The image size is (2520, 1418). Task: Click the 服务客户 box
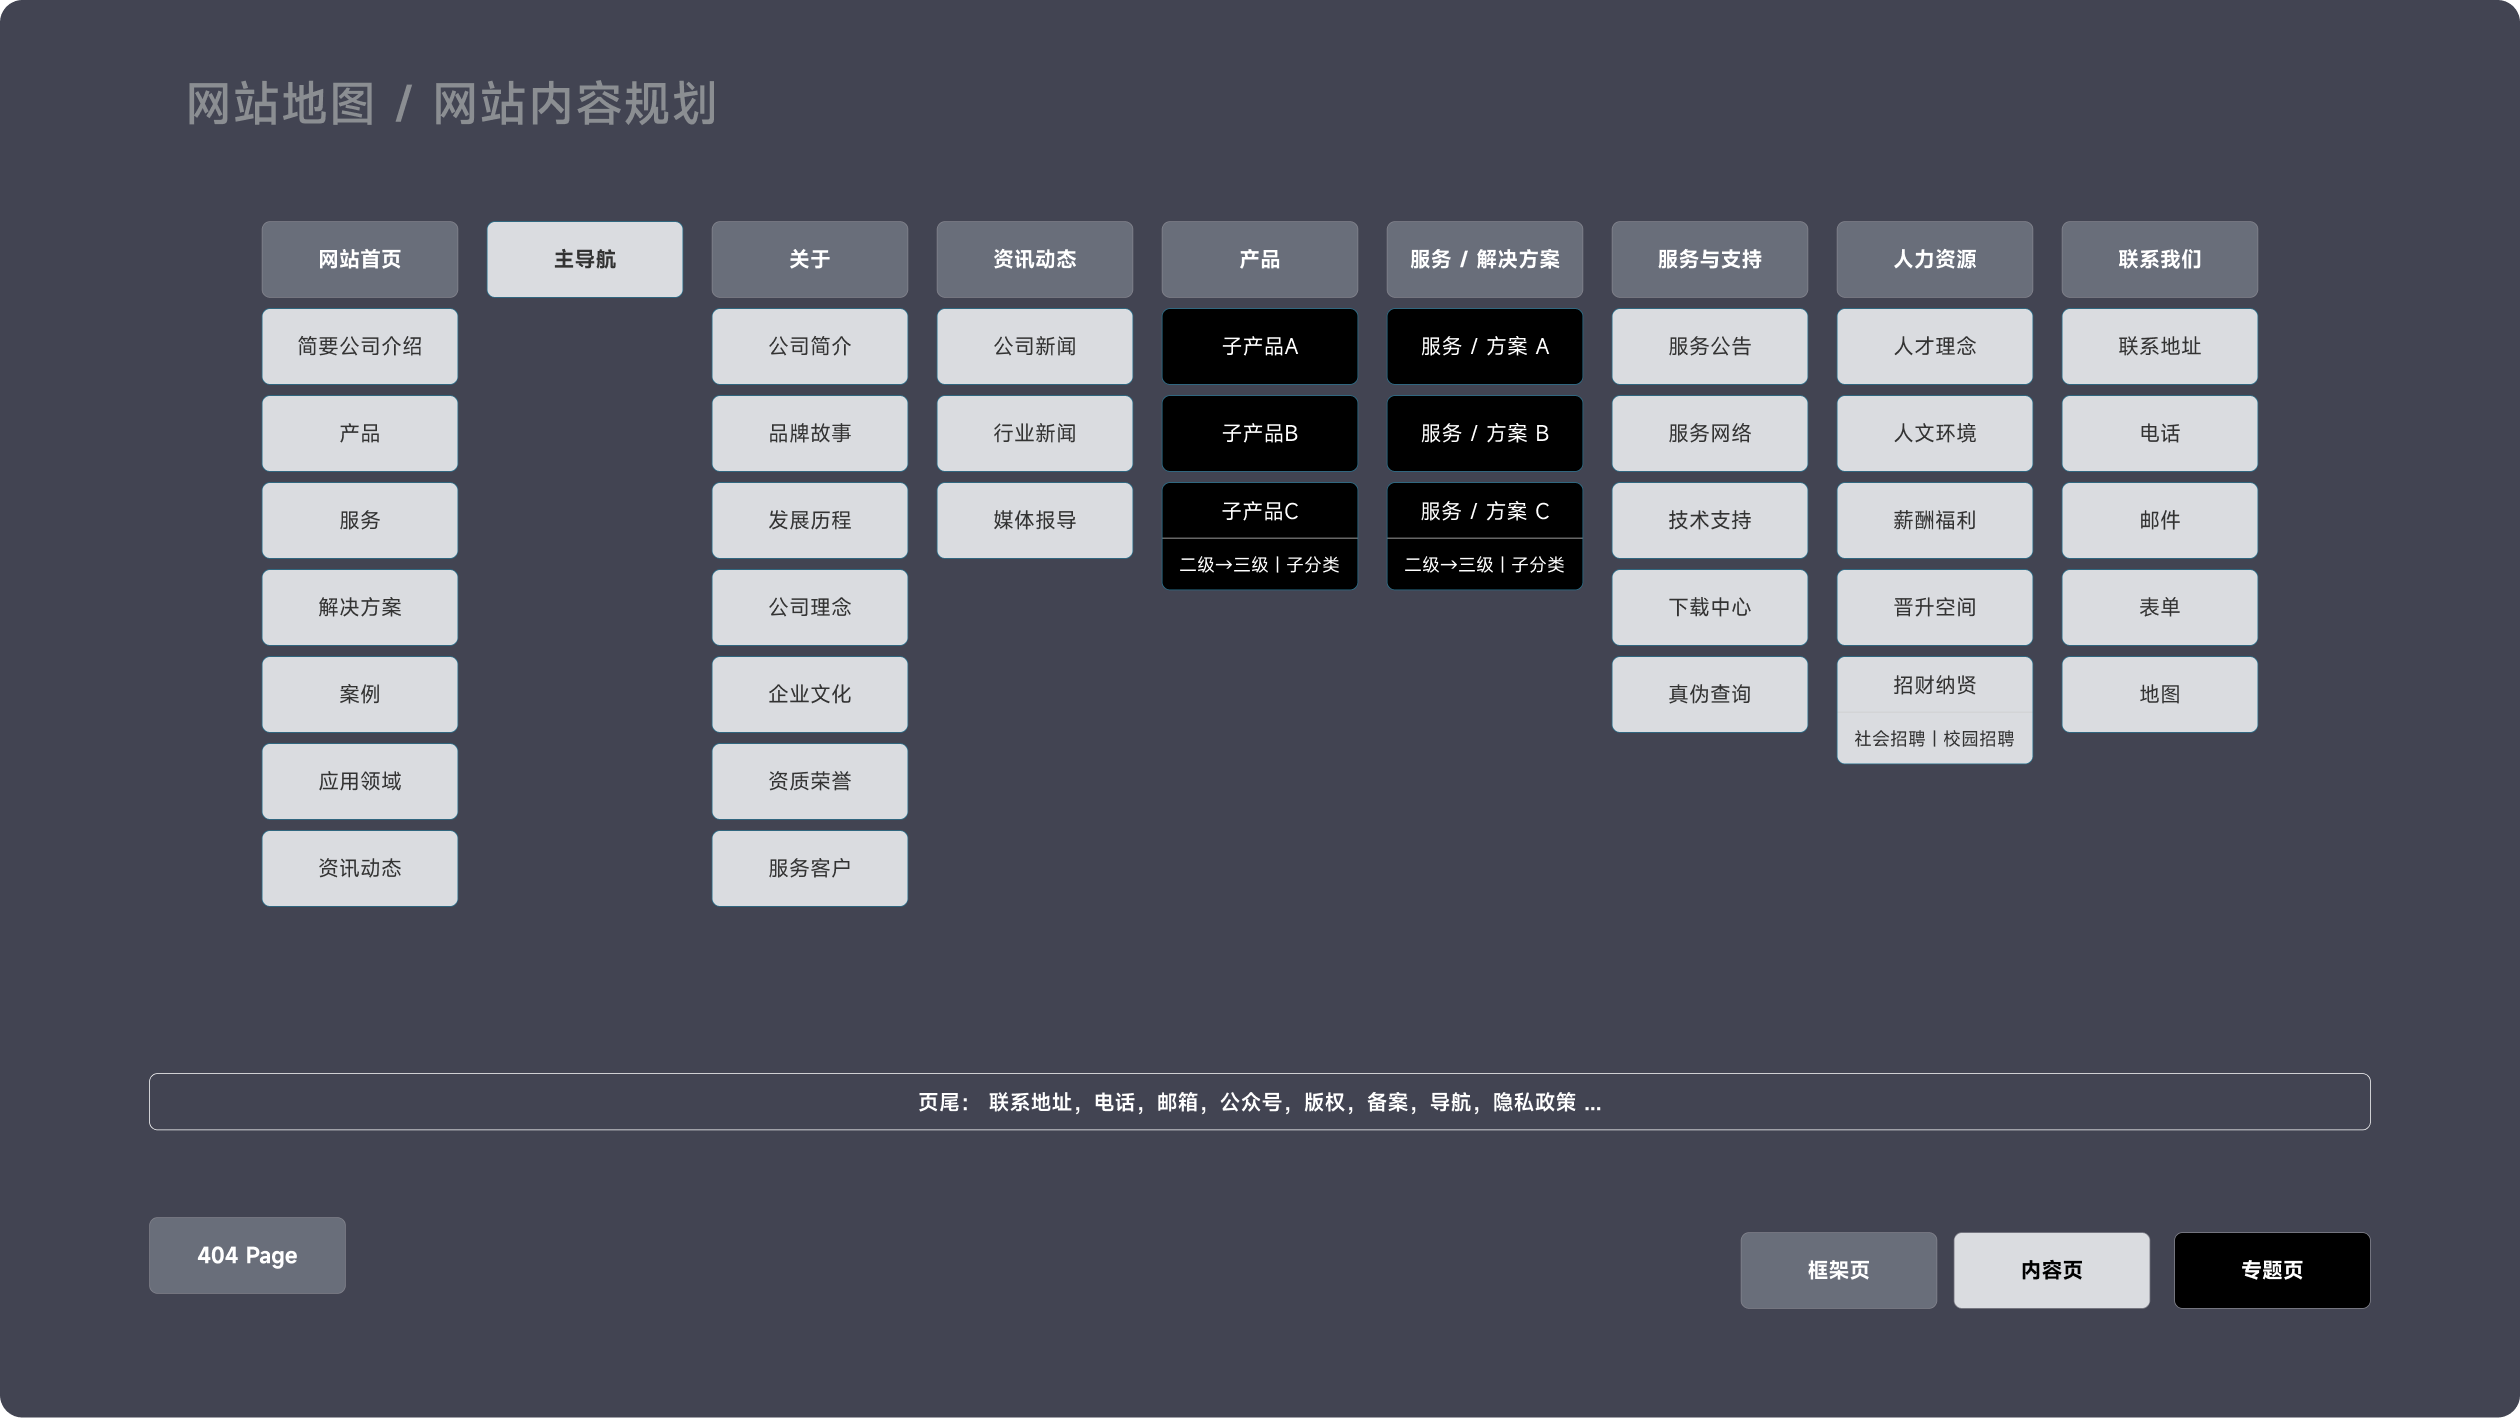(809, 868)
